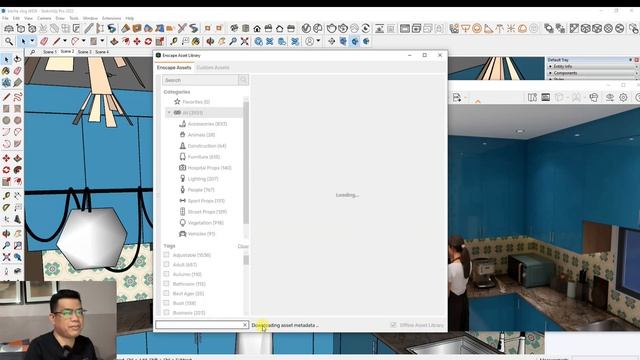Select the Scale tool in top toolbar
Screen dimensions: 640x360
[x=160, y=41]
